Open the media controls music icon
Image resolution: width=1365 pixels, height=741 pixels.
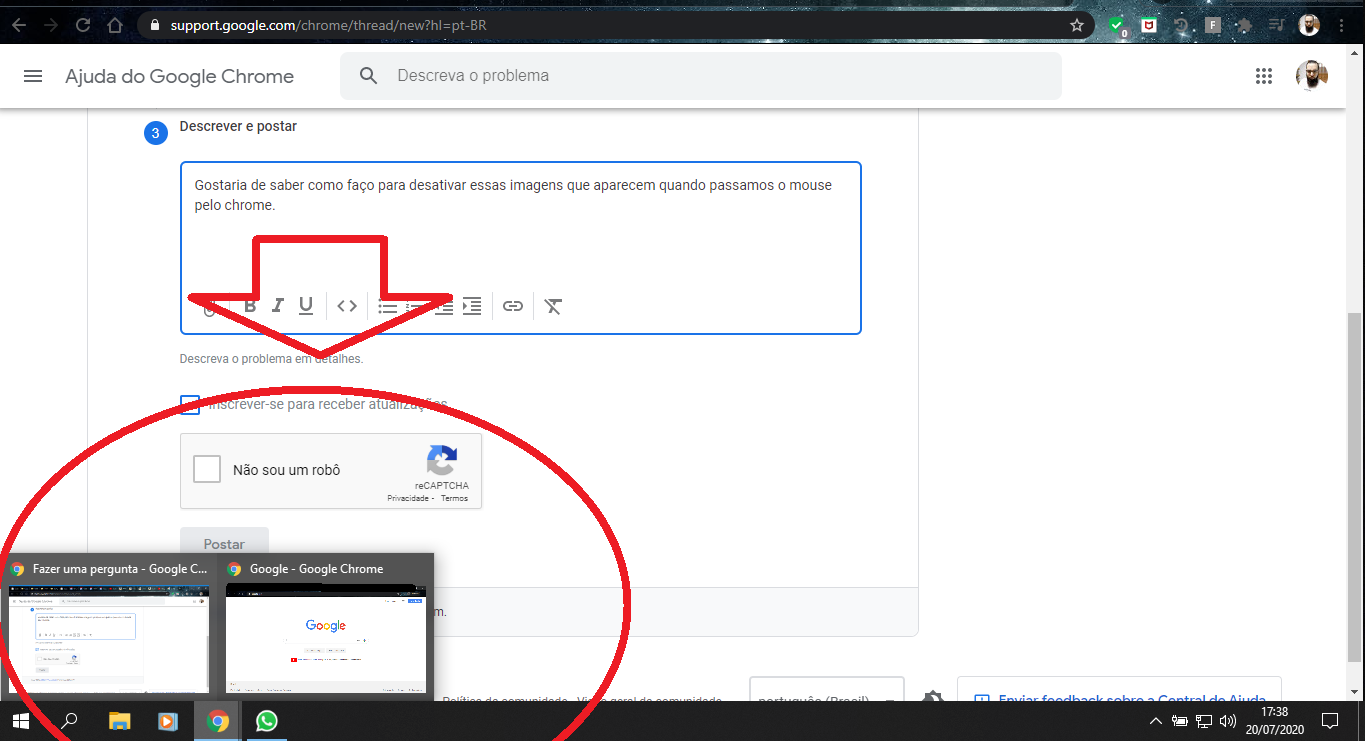click(1275, 25)
